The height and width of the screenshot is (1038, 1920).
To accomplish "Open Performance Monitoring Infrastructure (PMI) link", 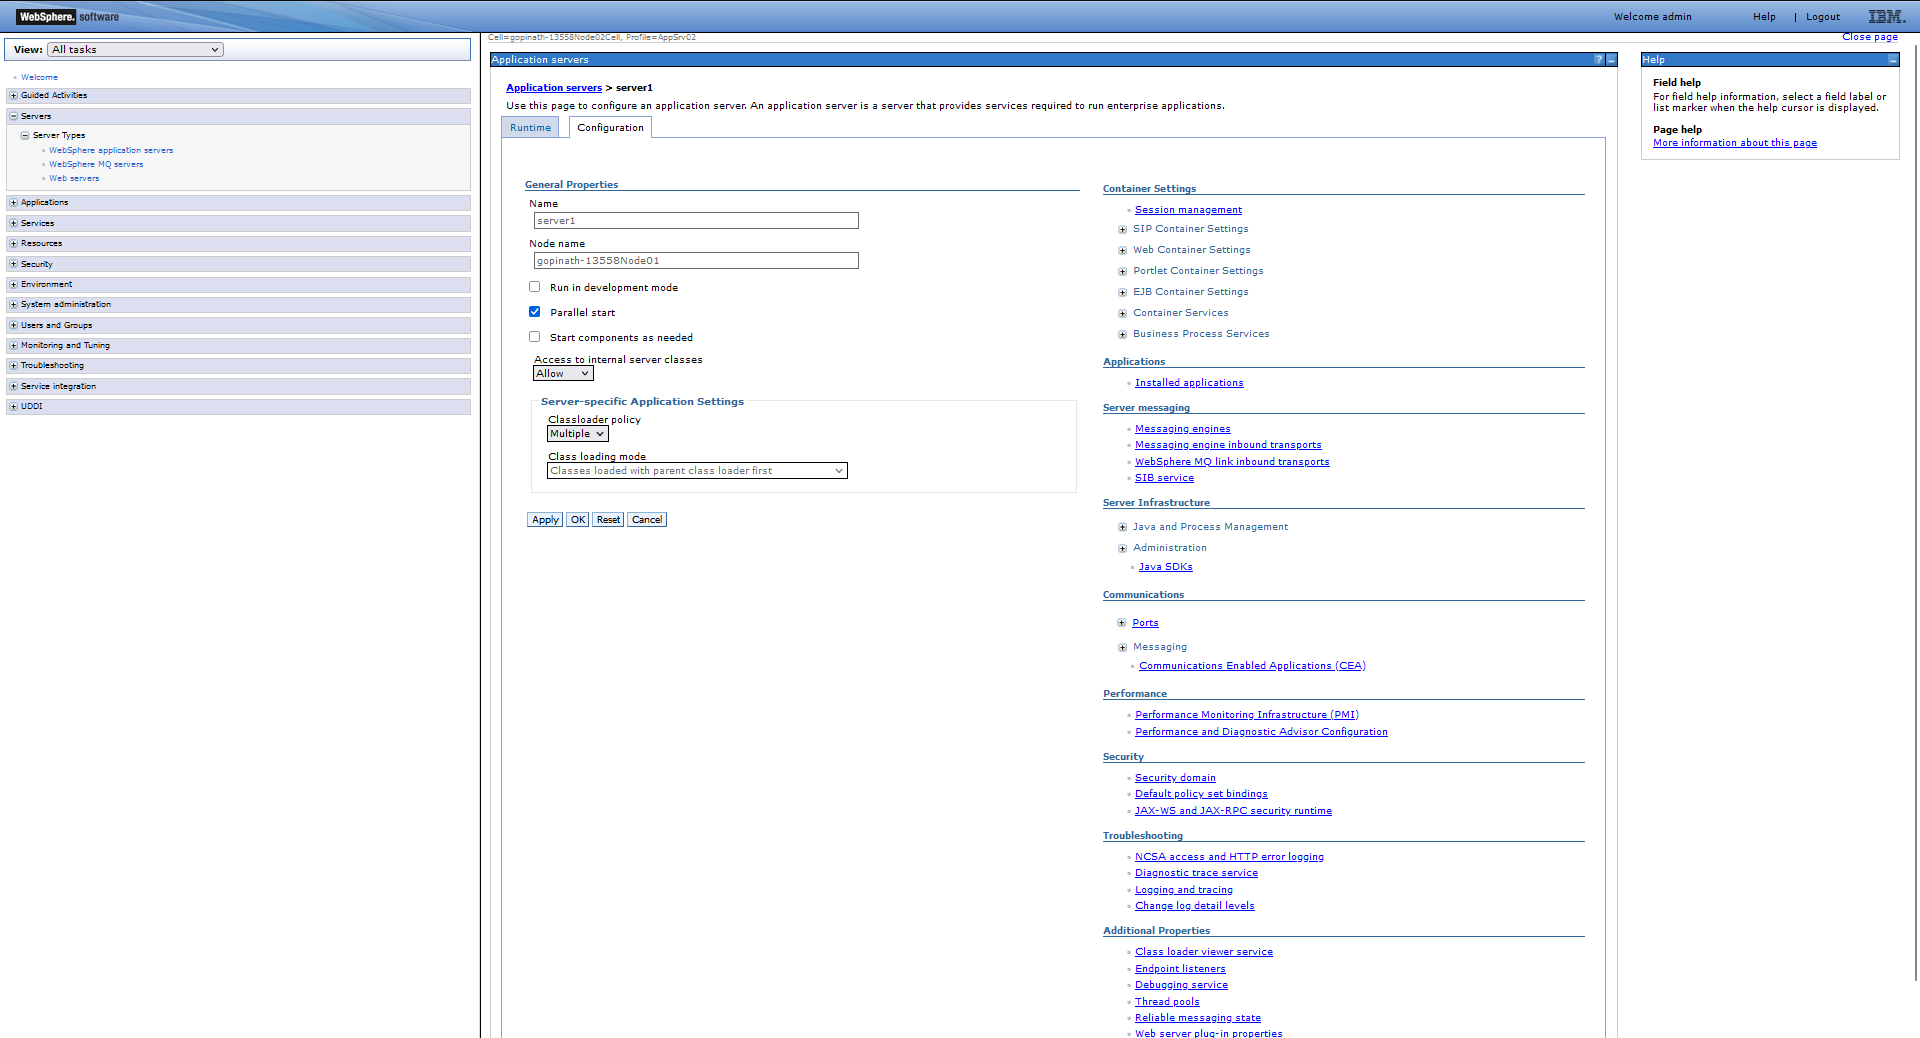I will pyautogui.click(x=1246, y=715).
